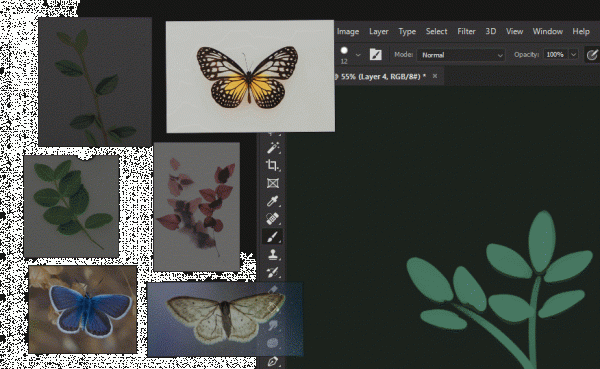This screenshot has width=600, height=369.
Task: Select the History Brush tool
Action: [x=272, y=272]
